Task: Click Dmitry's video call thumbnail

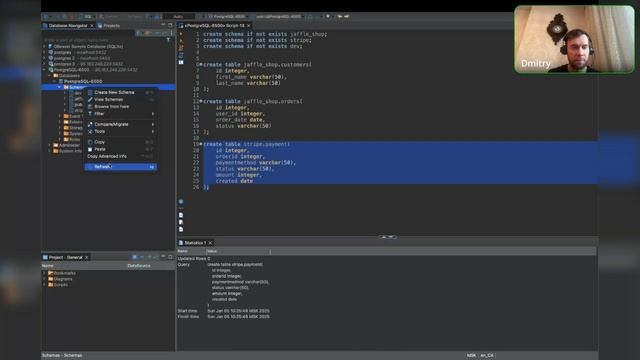Action: click(x=574, y=39)
